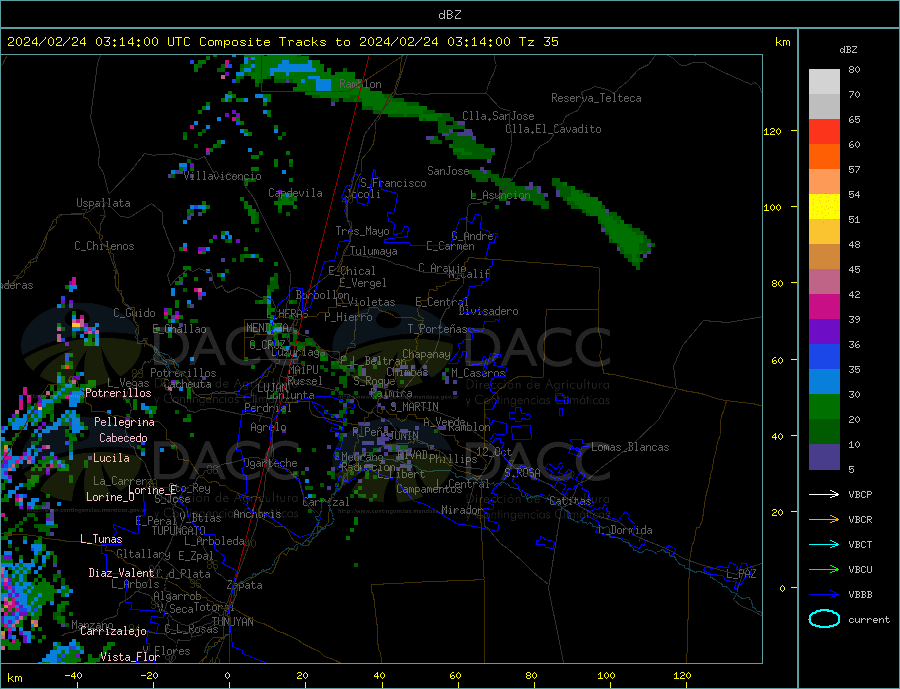The image size is (900, 689).
Task: Pick the orange 60–57 dBZ swatch
Action: click(824, 157)
